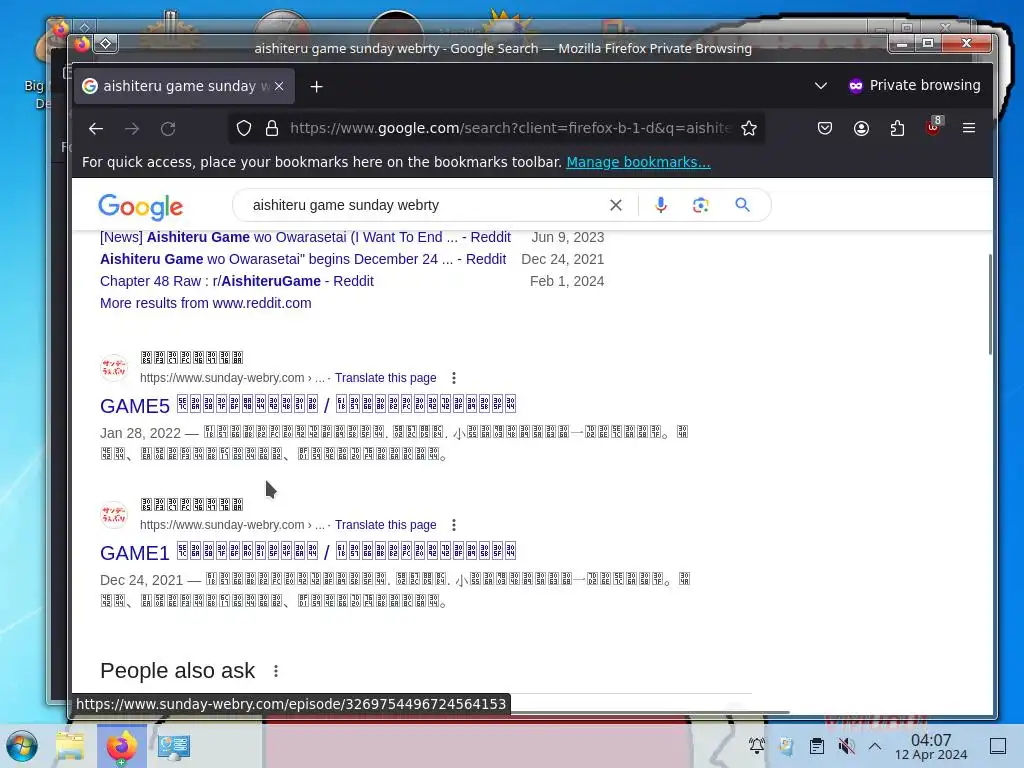Image resolution: width=1024 pixels, height=768 pixels.
Task: Open Chapter 48 Raw Reddit link
Action: tap(236, 281)
